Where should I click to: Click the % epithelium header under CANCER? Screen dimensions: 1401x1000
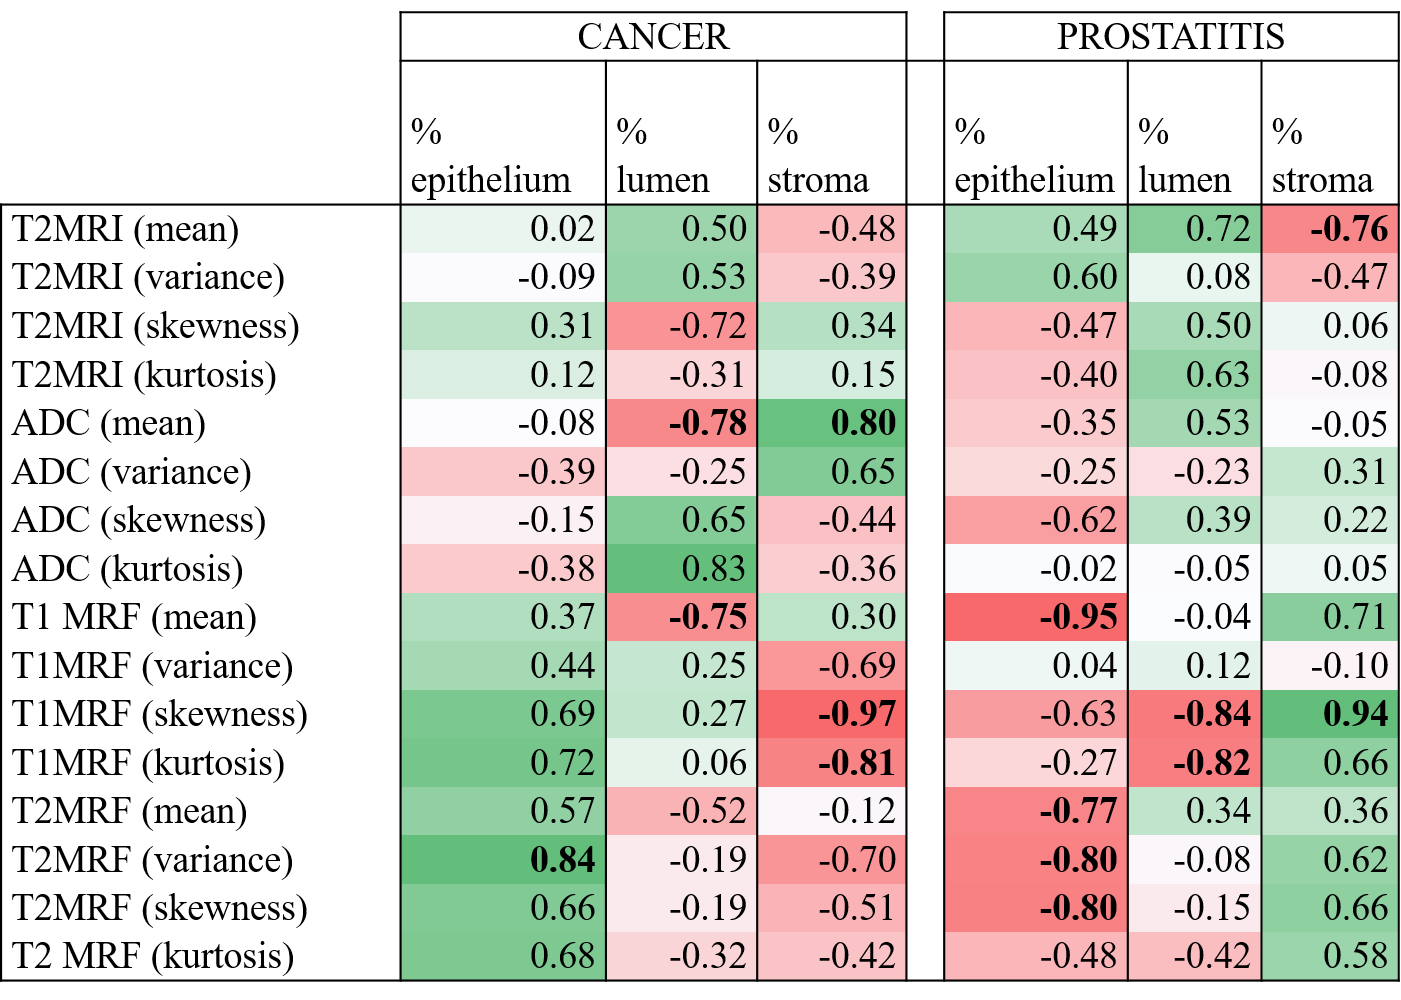[x=491, y=155]
